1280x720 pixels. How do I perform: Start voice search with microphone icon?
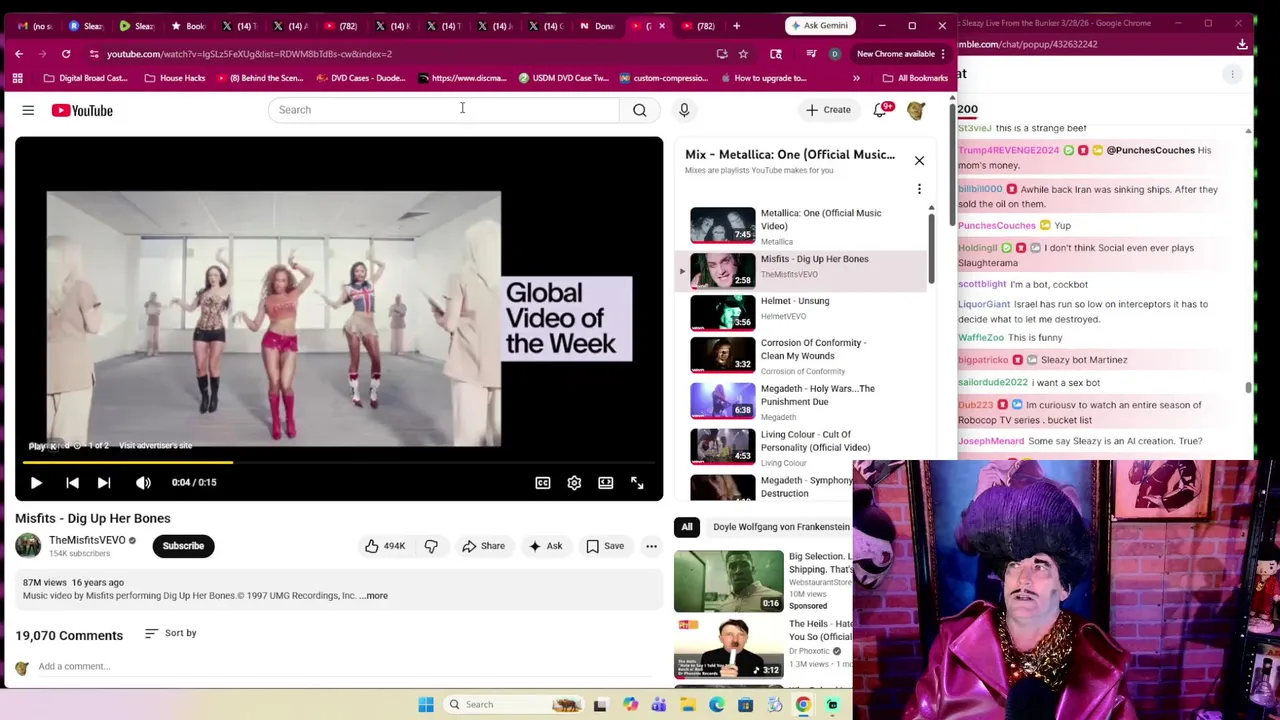click(684, 110)
